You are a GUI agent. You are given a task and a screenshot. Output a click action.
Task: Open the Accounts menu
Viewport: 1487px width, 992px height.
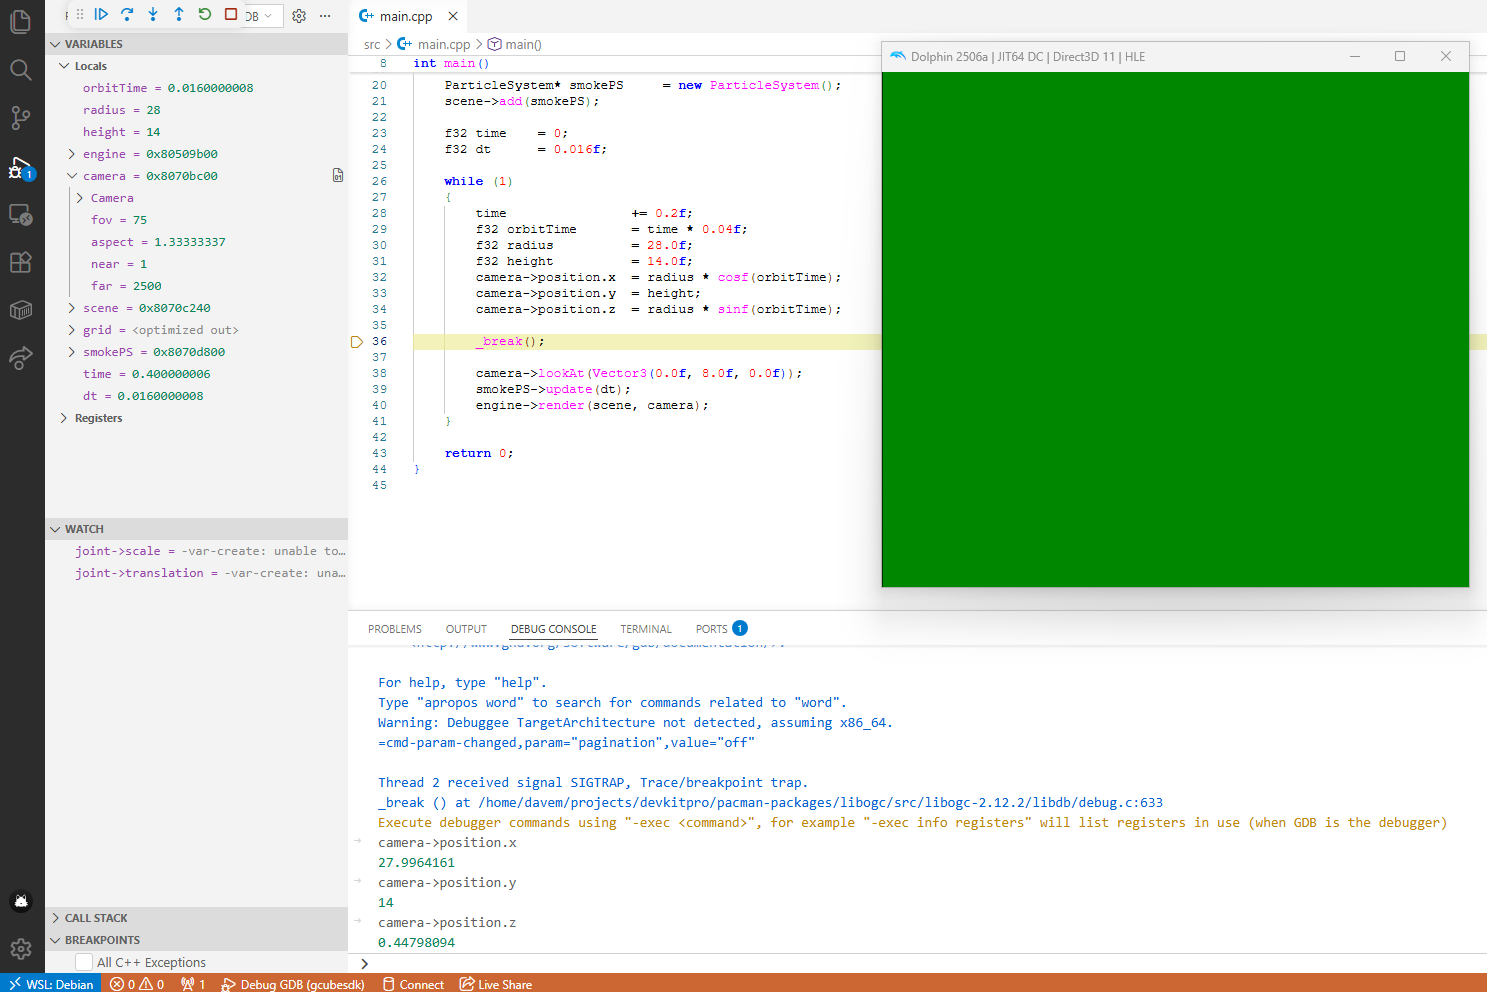(21, 901)
